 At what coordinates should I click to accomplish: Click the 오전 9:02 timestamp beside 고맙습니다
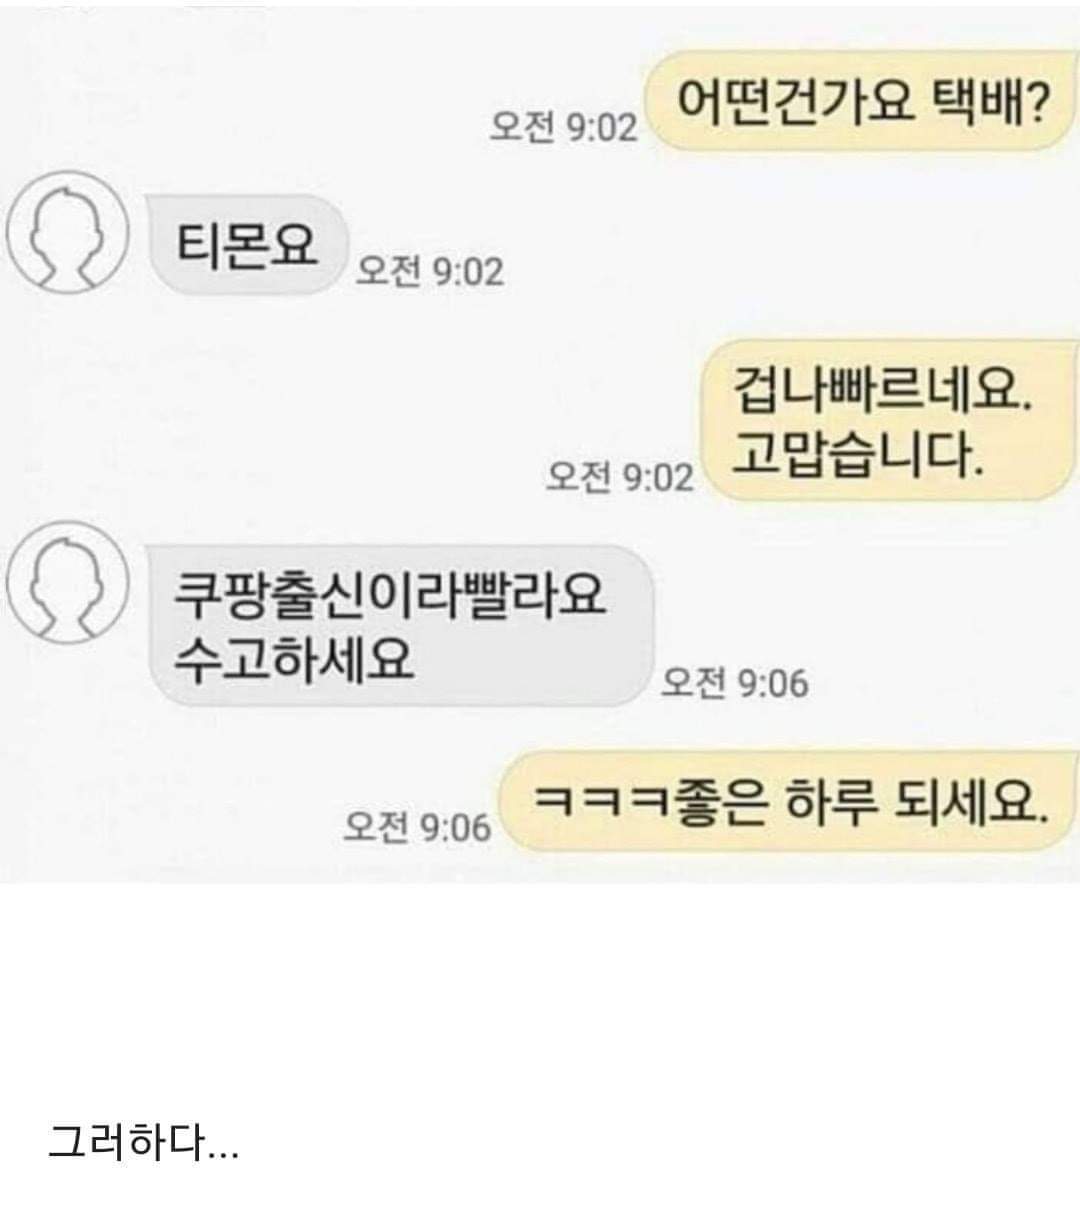(620, 476)
